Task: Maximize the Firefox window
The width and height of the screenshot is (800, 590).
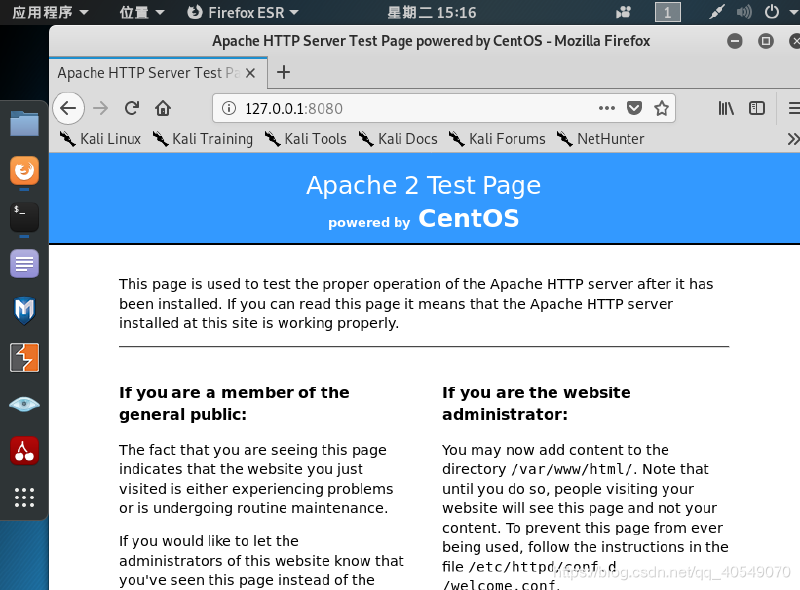Action: [x=765, y=41]
